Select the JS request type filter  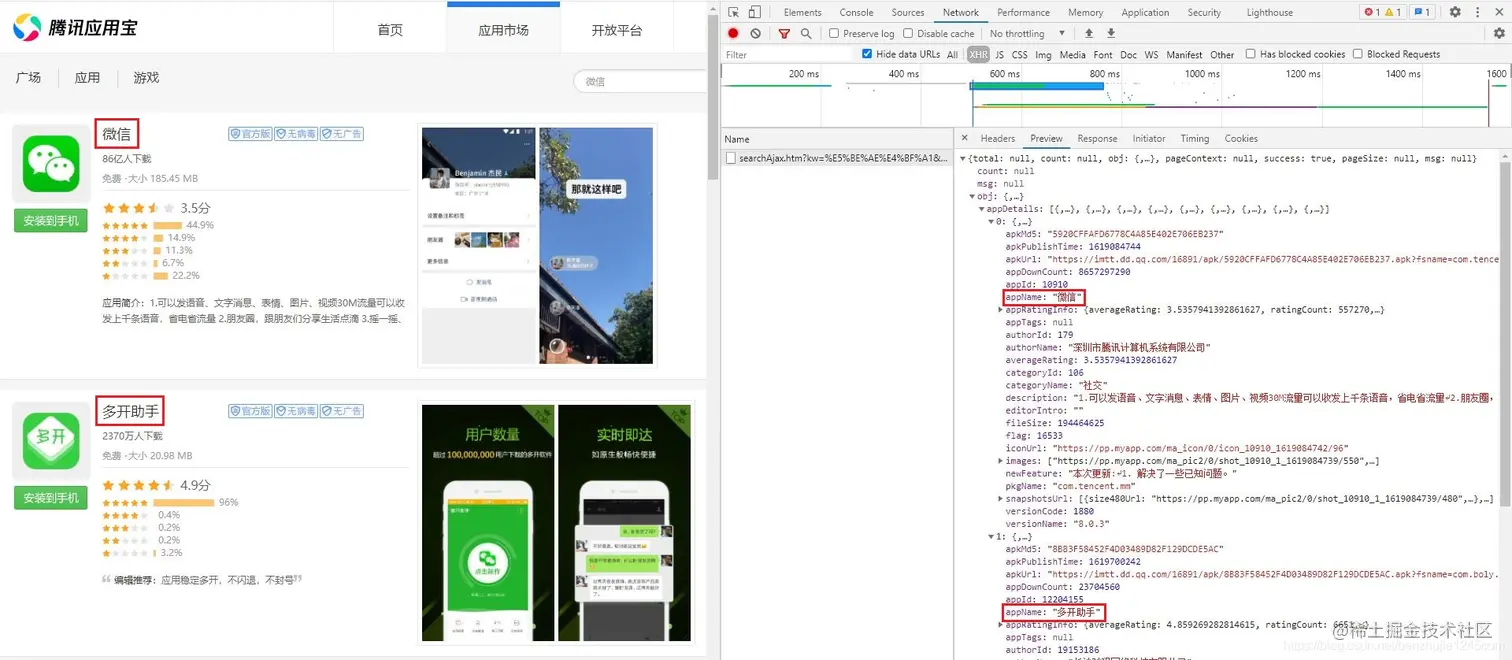(999, 54)
